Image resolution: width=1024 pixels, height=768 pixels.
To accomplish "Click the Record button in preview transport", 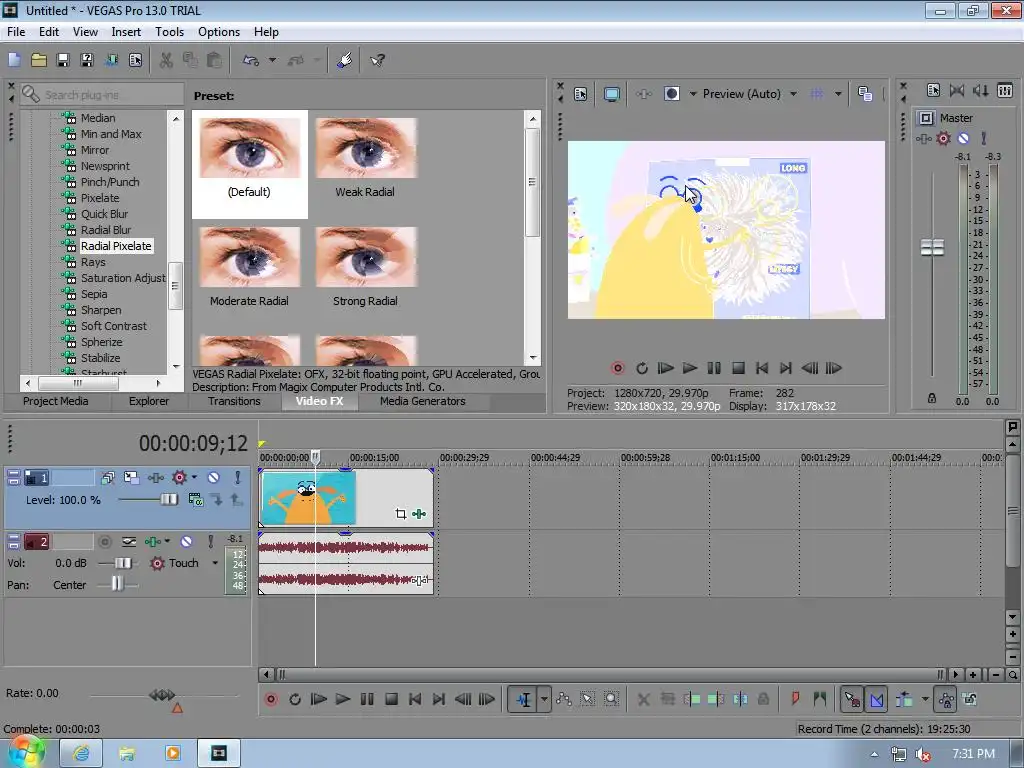I will 618,368.
